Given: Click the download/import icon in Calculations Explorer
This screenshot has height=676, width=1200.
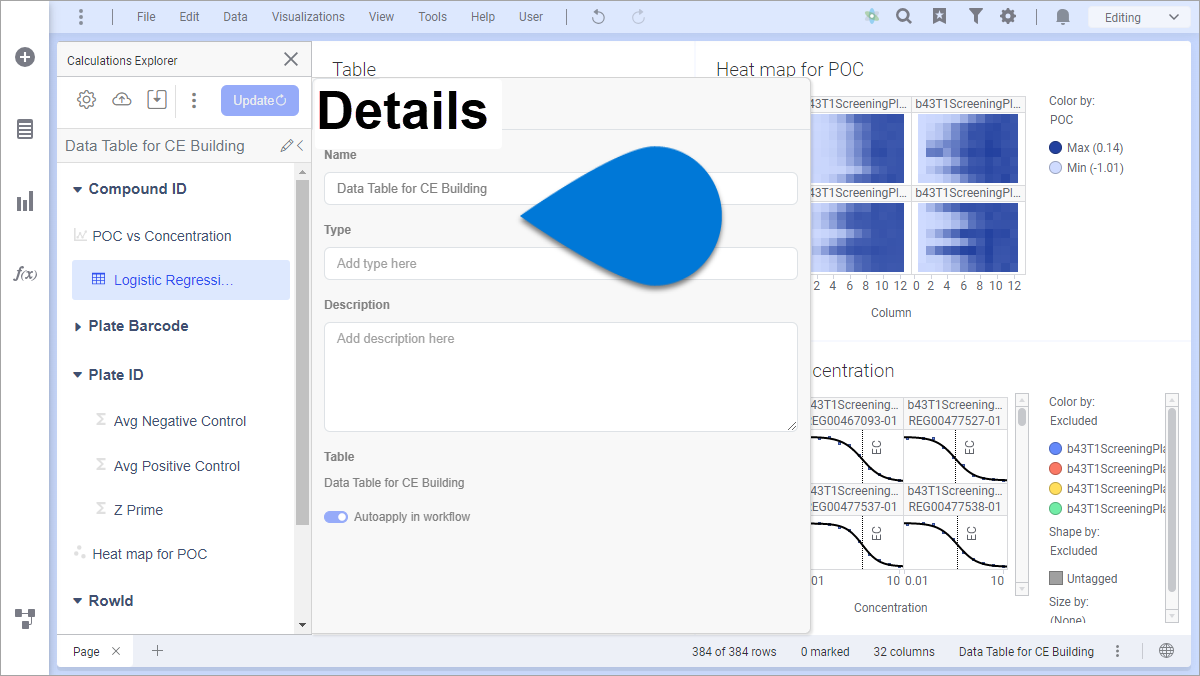Looking at the screenshot, I should coord(156,99).
